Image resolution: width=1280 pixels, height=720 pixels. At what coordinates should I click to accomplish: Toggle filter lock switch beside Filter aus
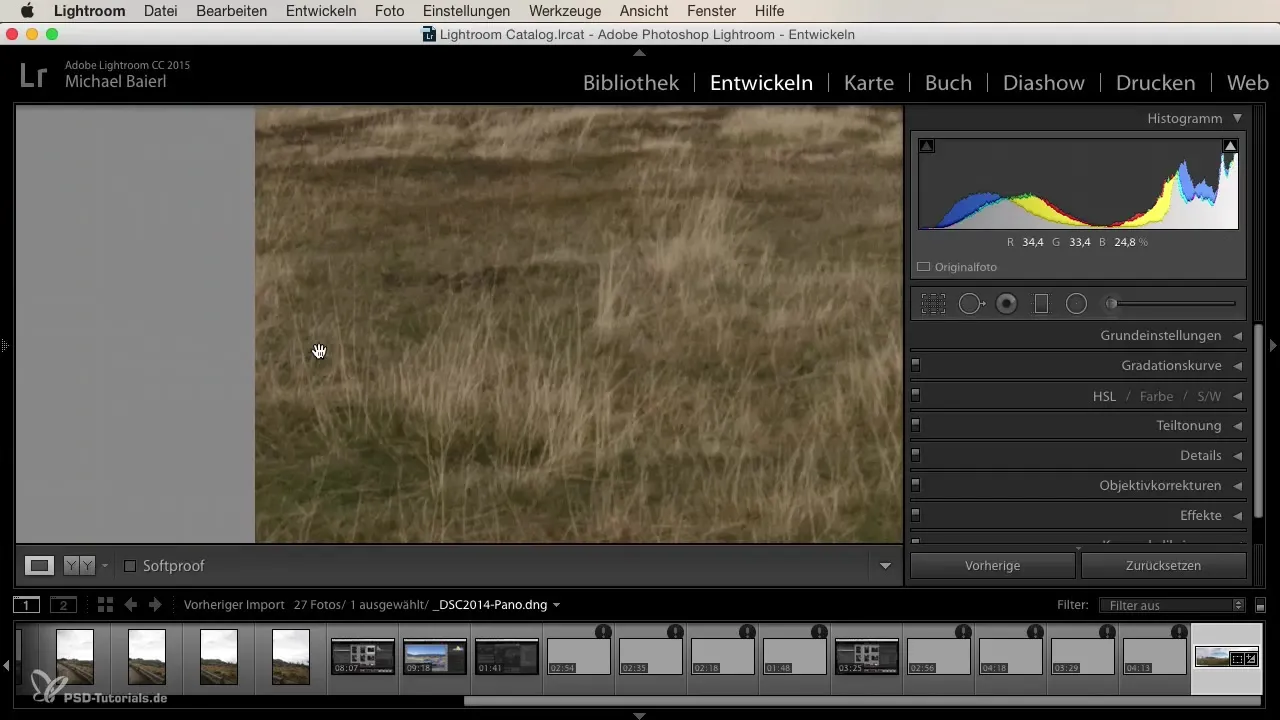pyautogui.click(x=1260, y=606)
